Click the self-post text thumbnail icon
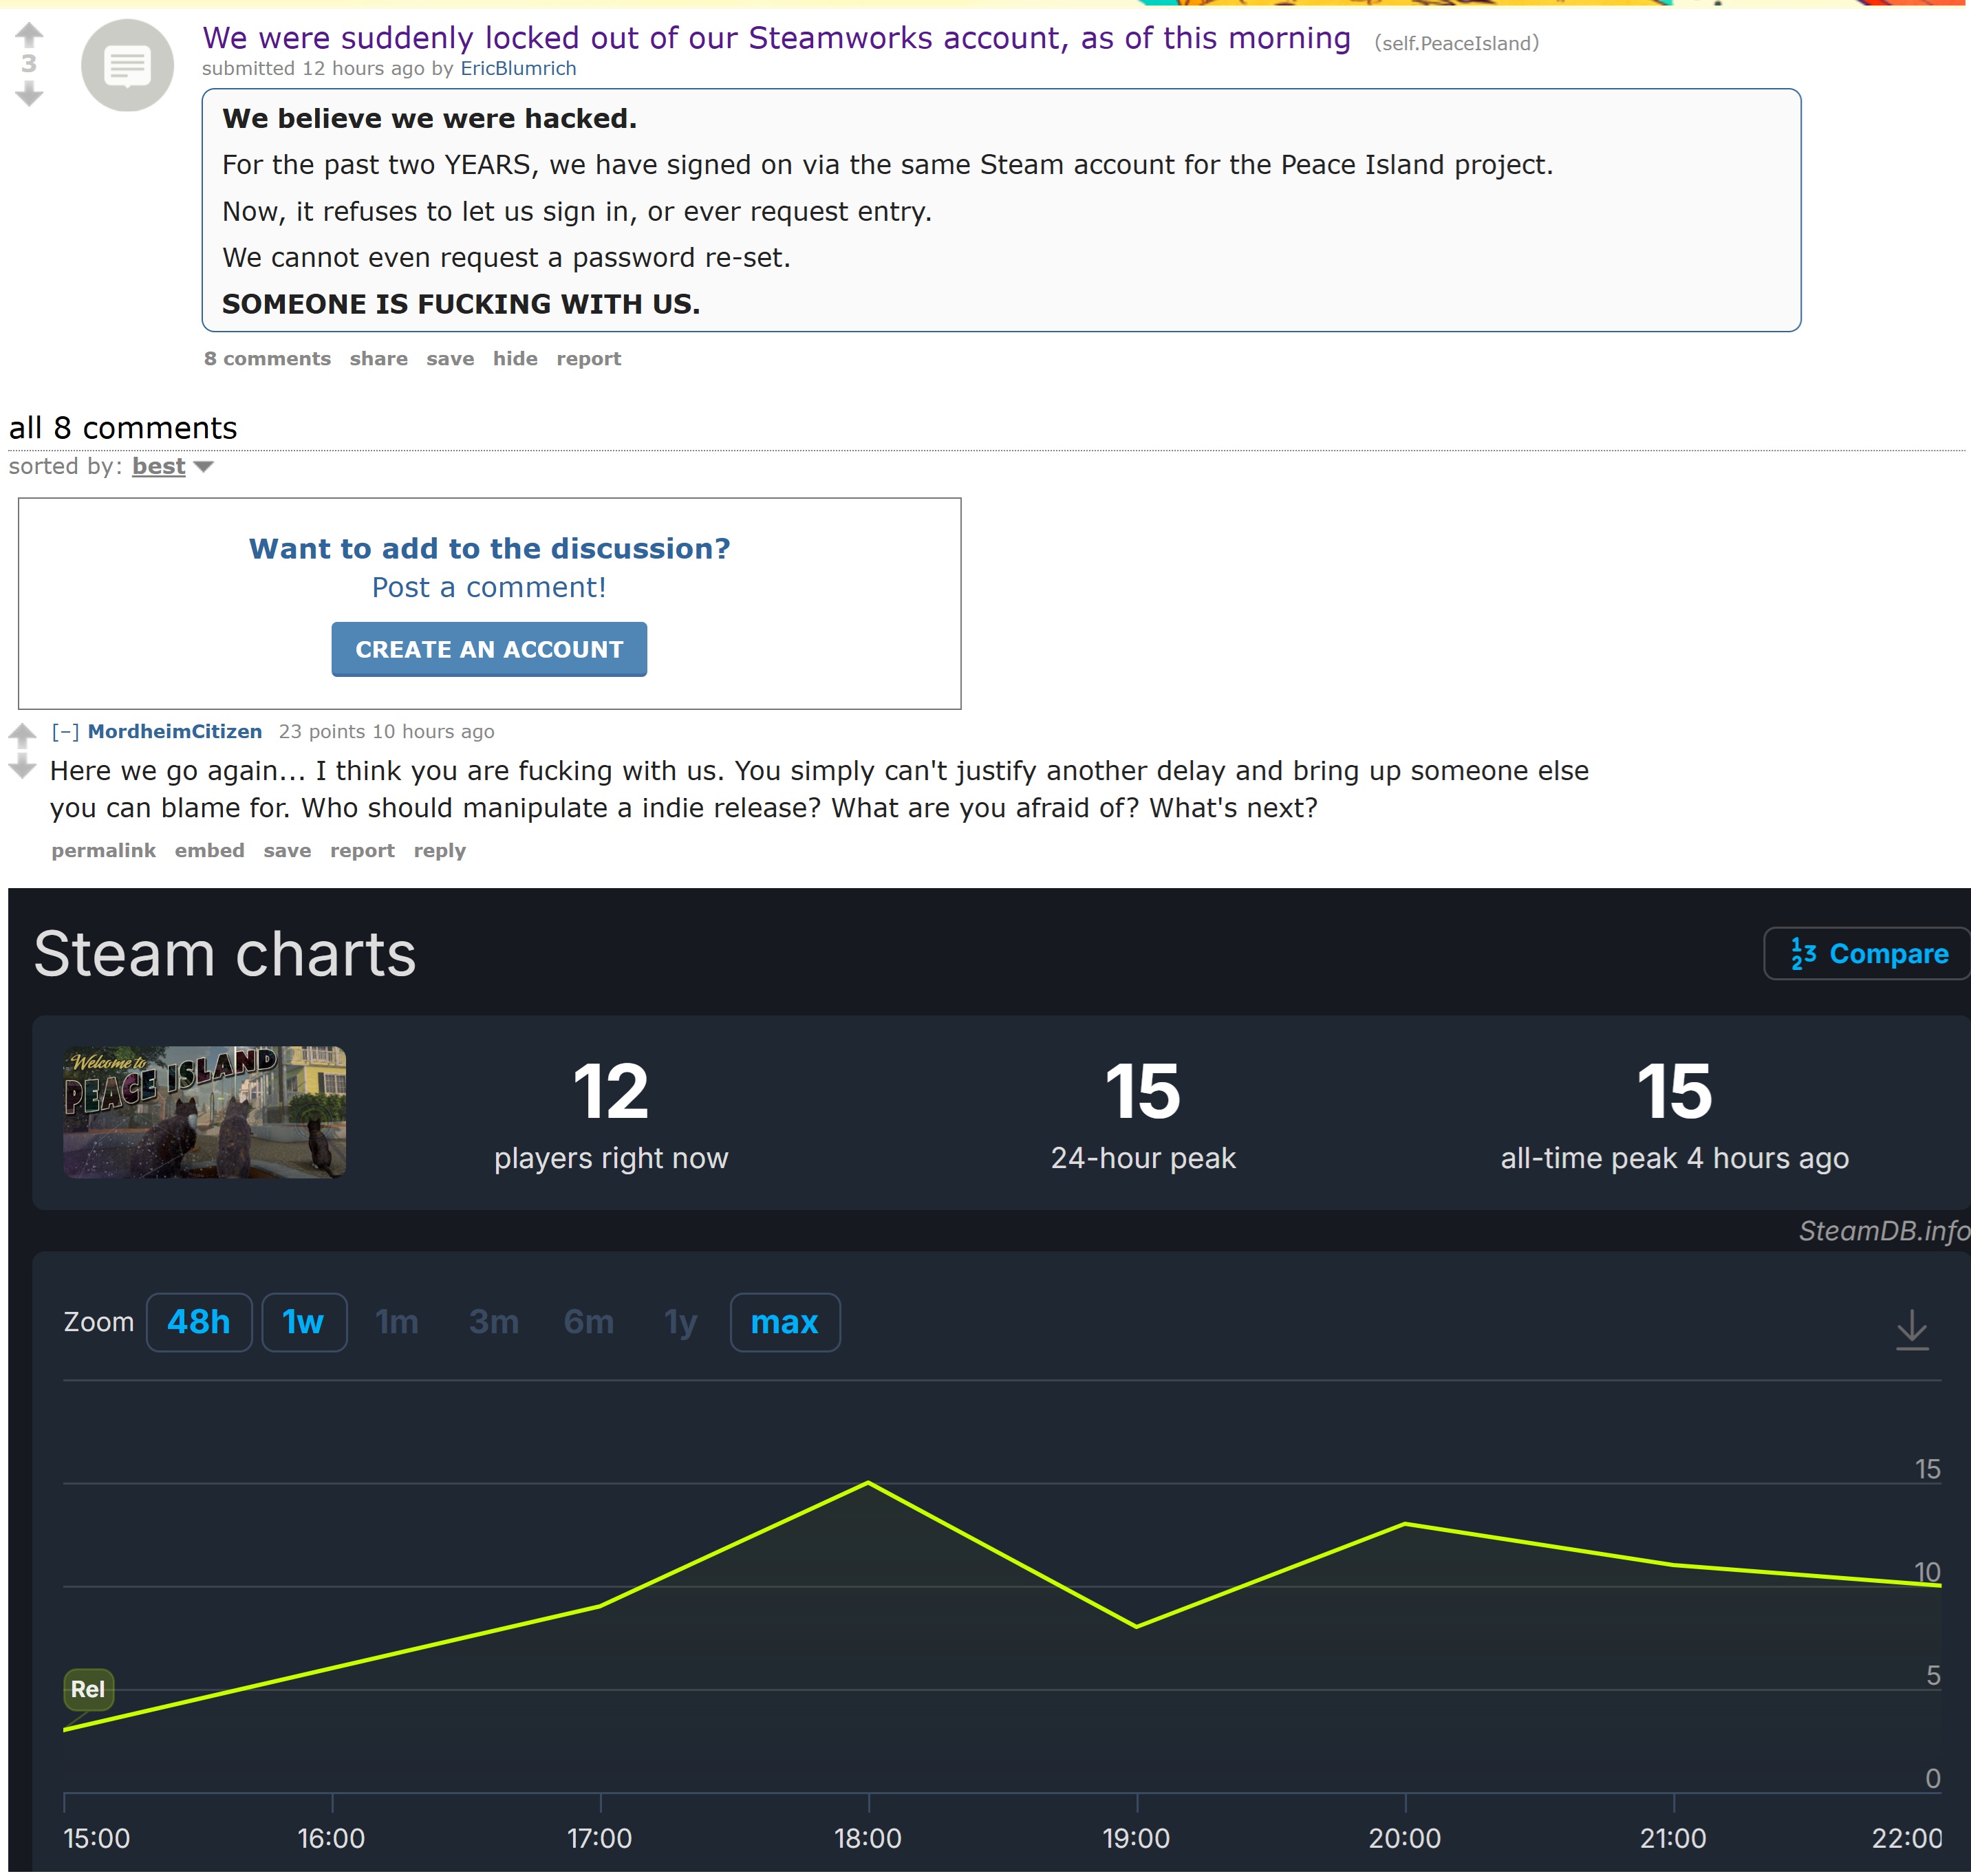Viewport: 1971px width, 1876px height. [127, 66]
